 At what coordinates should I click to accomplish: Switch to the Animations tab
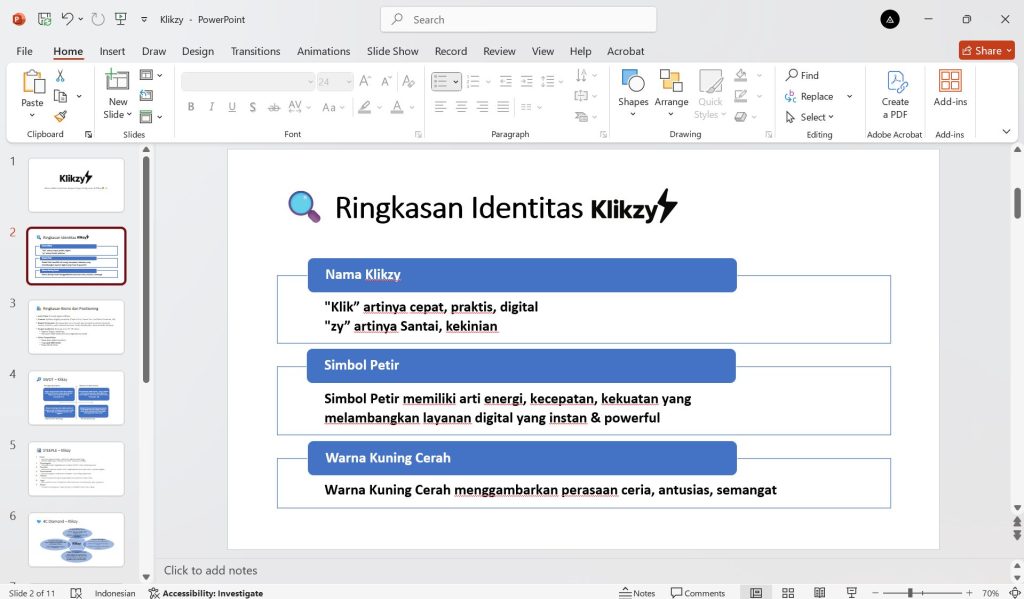(323, 51)
